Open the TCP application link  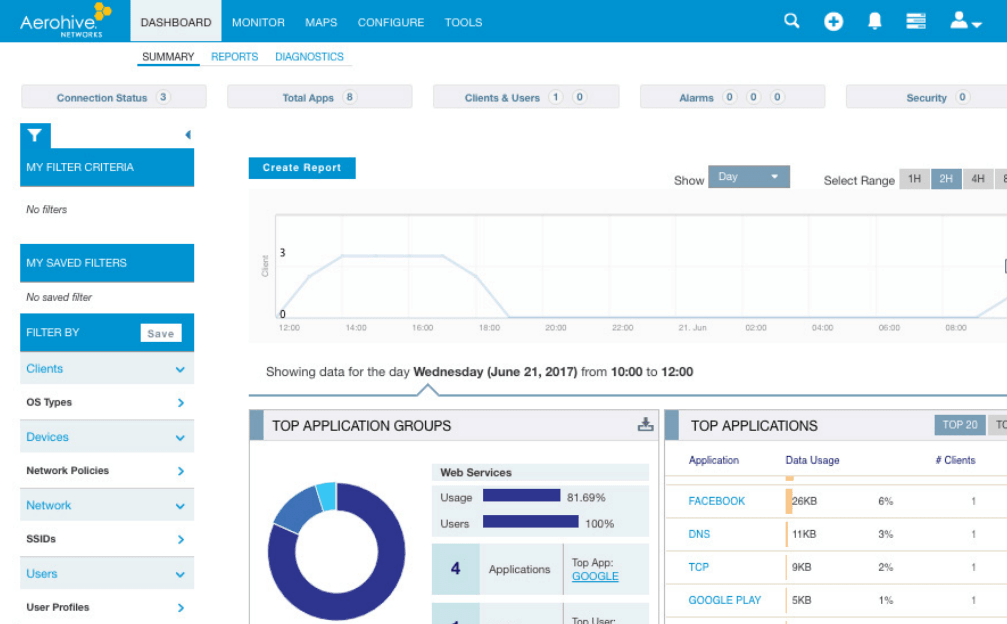698,567
